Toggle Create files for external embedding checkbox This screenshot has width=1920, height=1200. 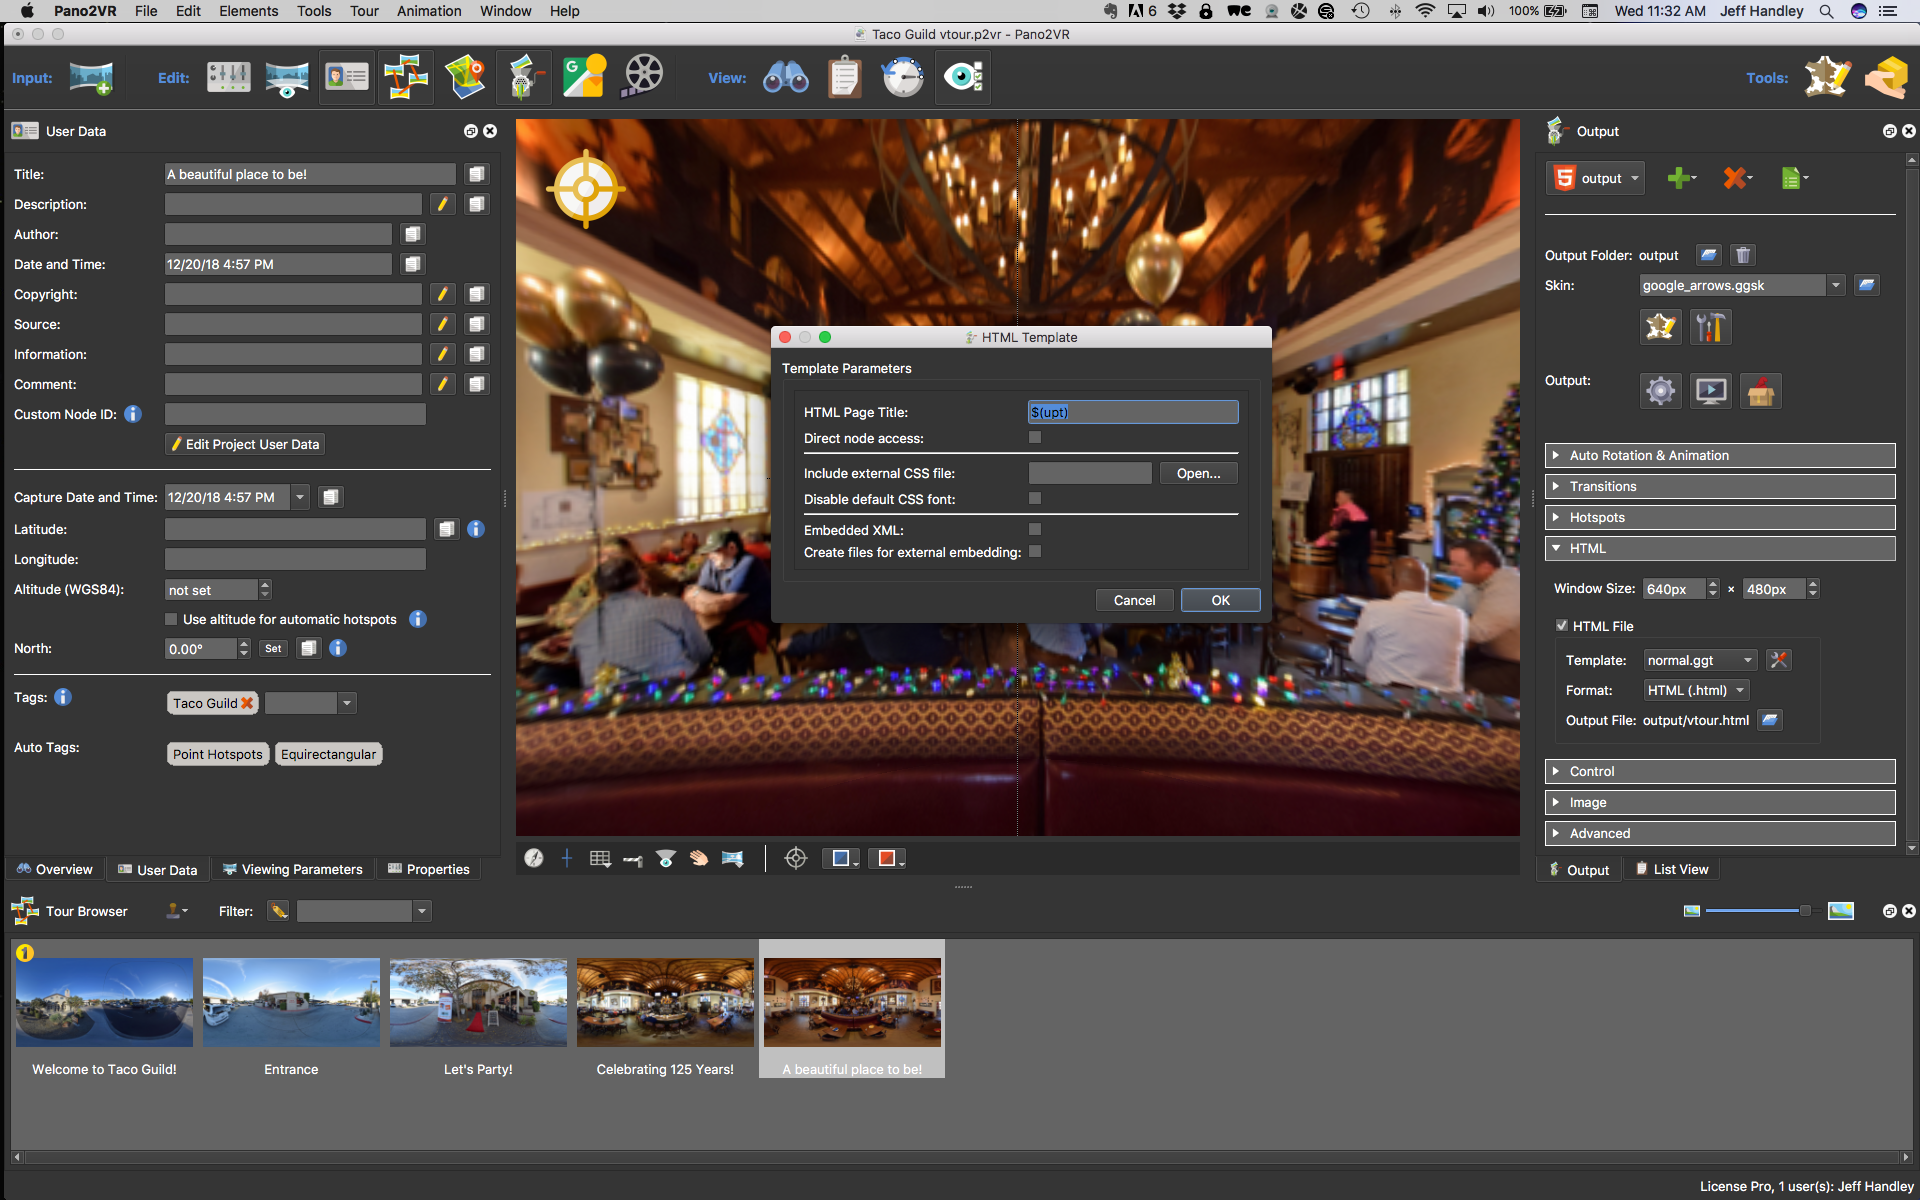coord(1034,552)
